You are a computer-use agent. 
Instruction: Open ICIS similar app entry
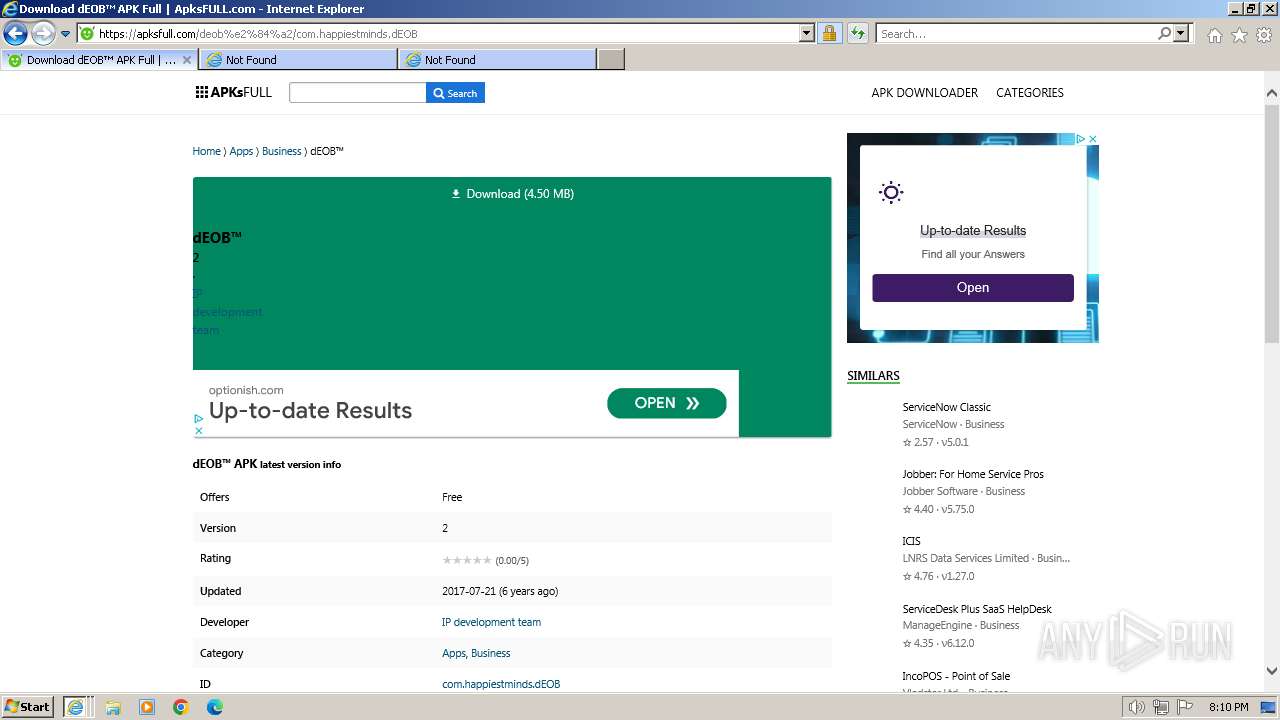pos(911,541)
